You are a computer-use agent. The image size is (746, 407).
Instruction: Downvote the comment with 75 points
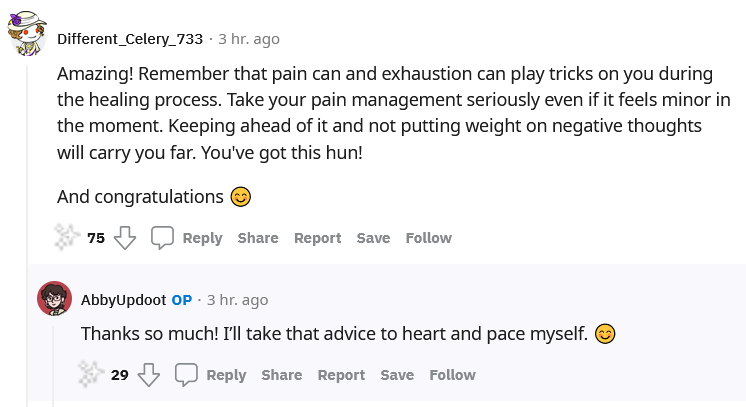[x=125, y=238]
